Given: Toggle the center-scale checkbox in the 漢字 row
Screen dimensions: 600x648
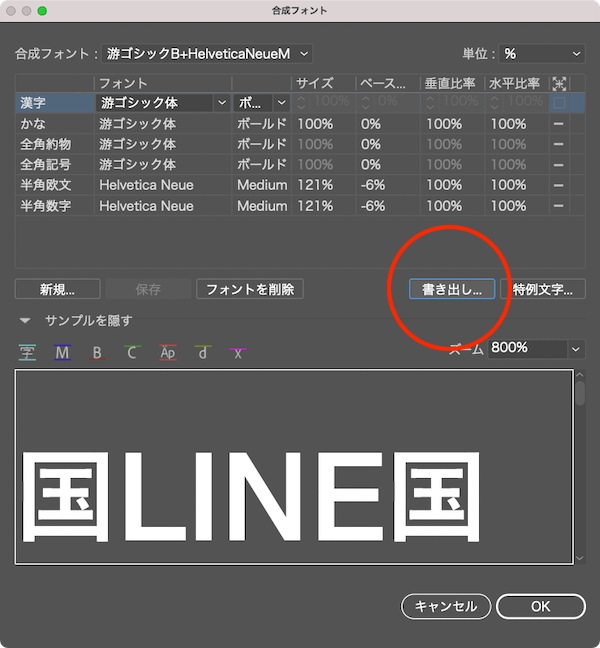Looking at the screenshot, I should (x=559, y=103).
